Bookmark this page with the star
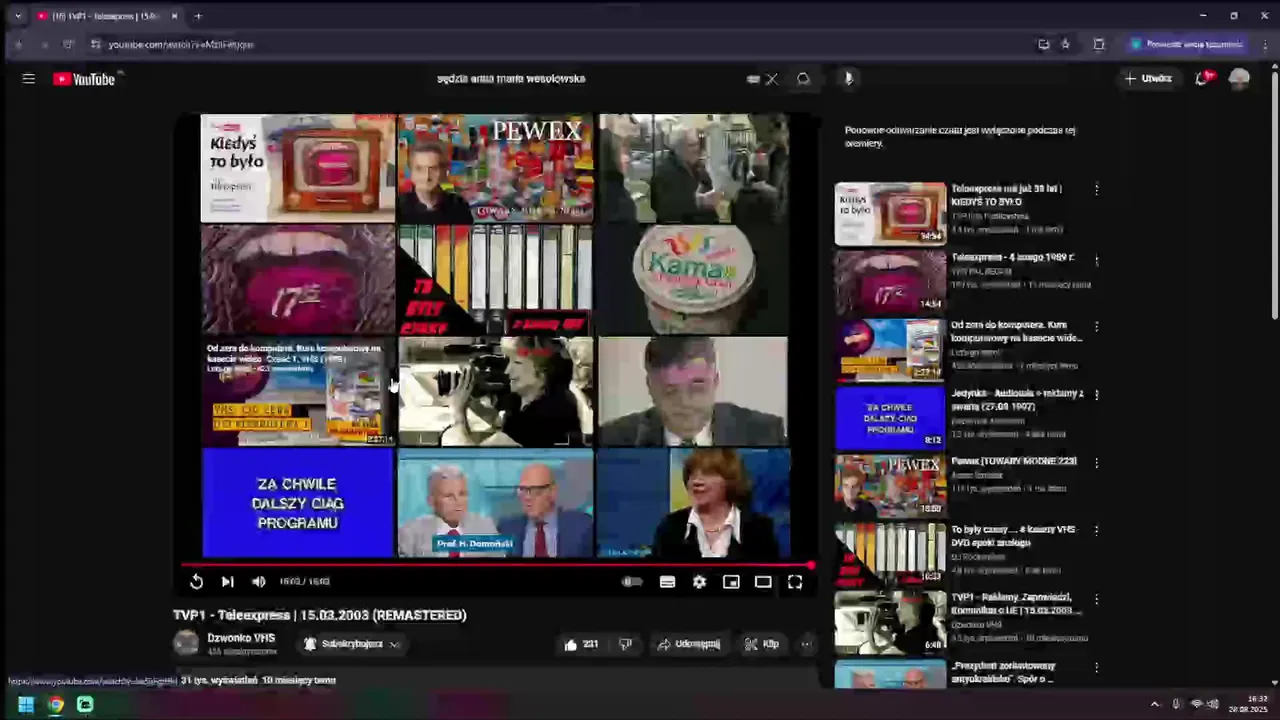 (x=1066, y=44)
